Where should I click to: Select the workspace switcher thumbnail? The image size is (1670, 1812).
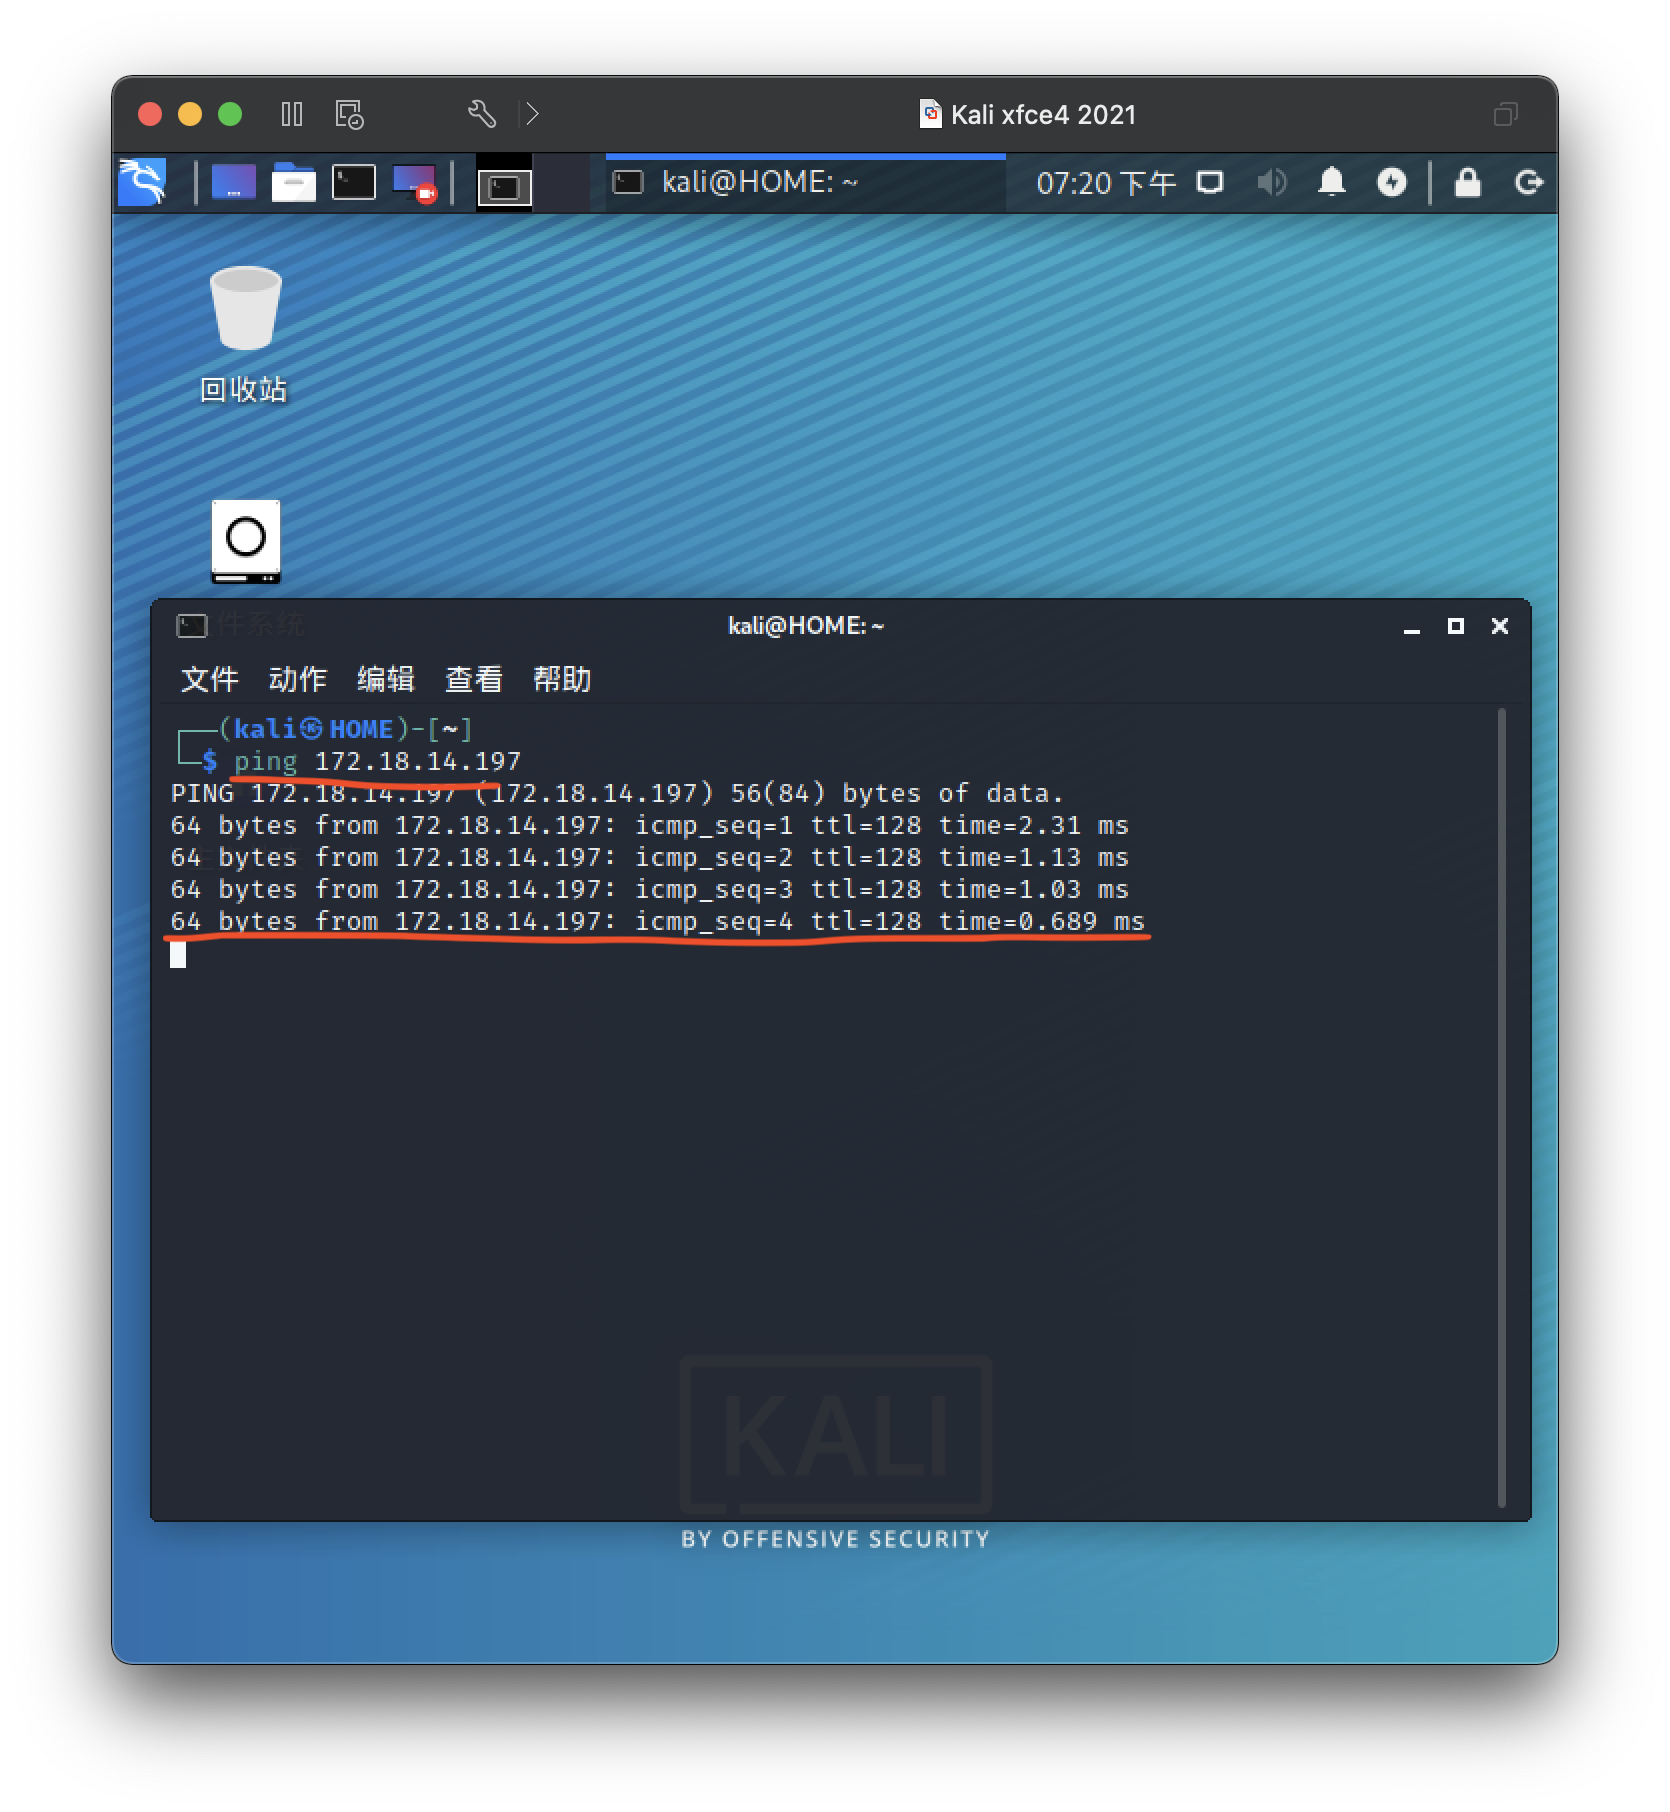[504, 184]
